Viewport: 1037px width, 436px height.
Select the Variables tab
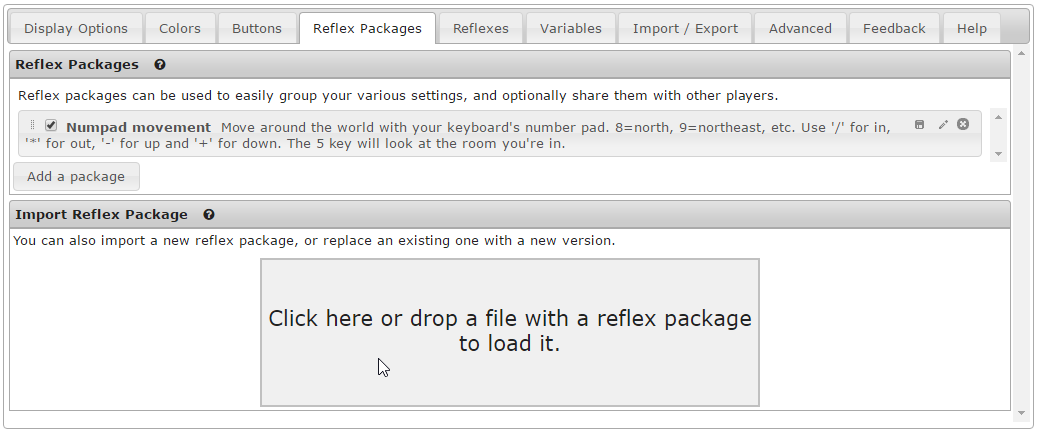pyautogui.click(x=571, y=28)
